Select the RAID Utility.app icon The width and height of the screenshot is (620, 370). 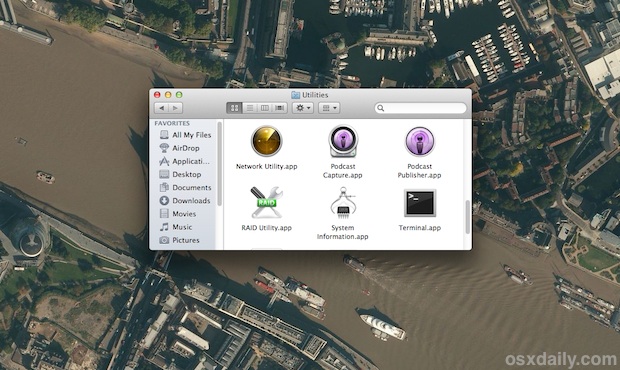tap(266, 202)
